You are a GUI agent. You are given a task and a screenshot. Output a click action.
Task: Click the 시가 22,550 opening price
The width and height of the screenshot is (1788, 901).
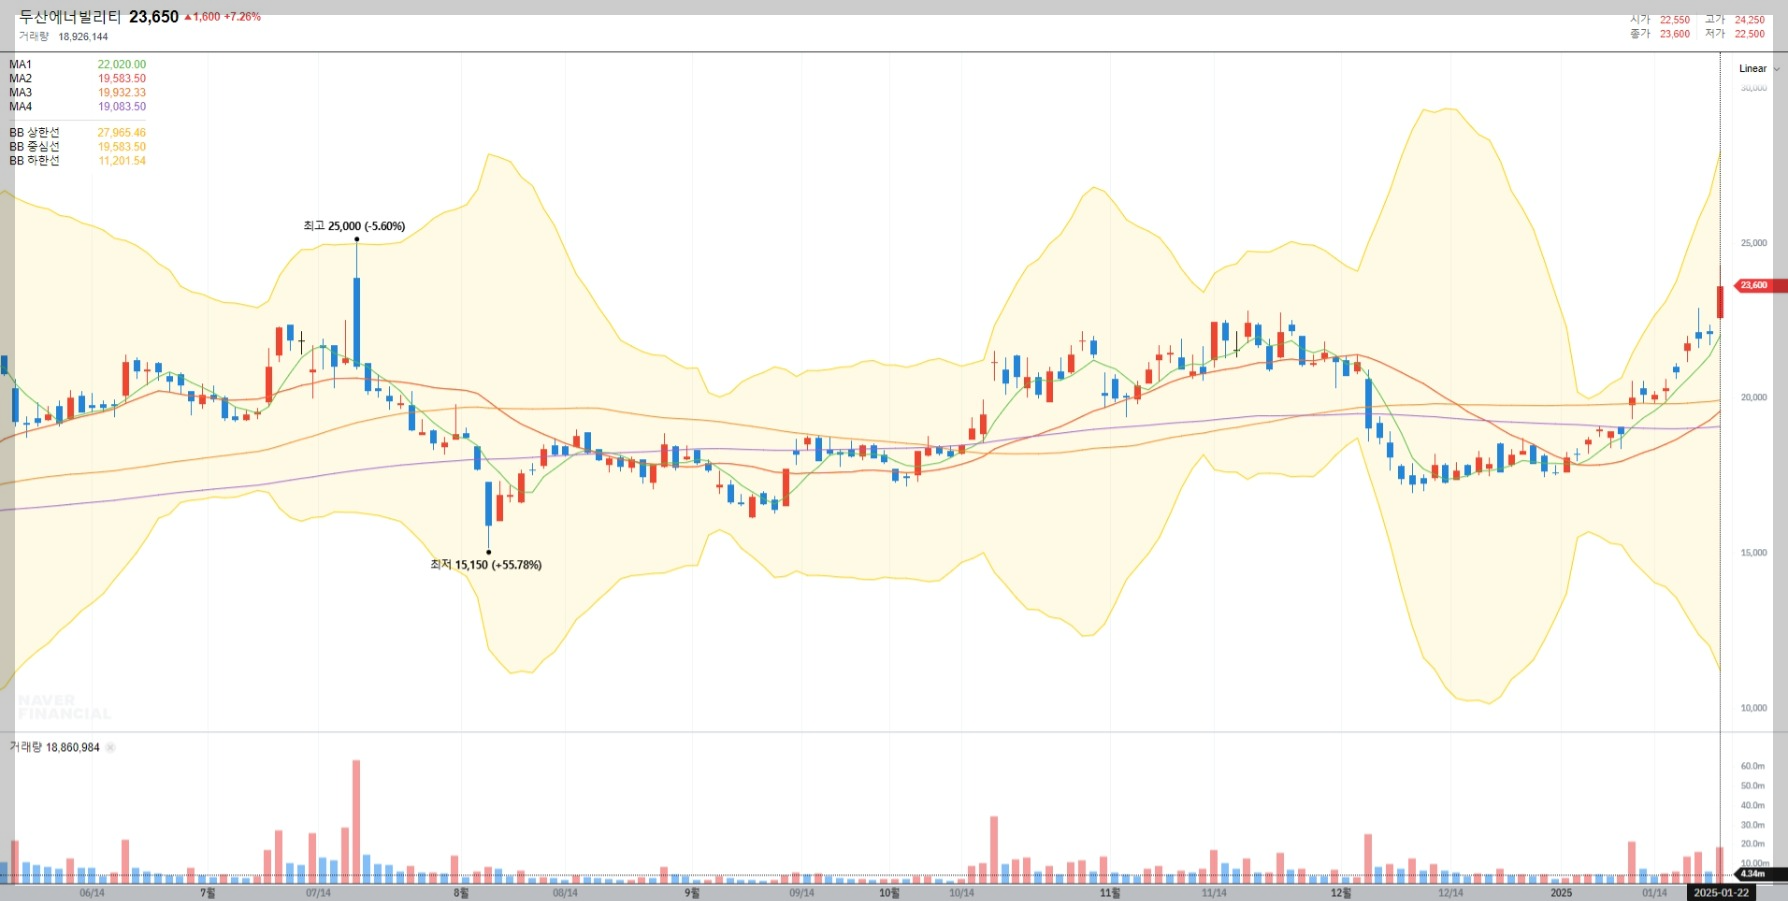click(1660, 20)
